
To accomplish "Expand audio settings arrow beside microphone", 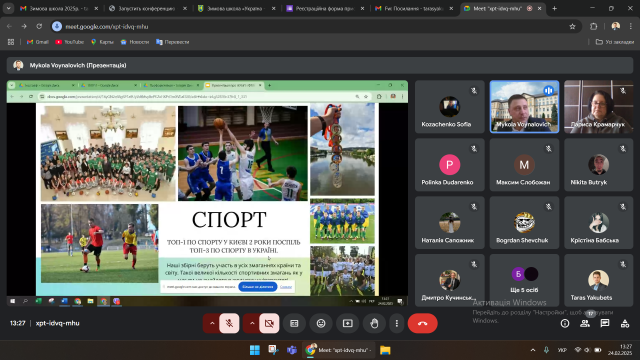I will point(212,323).
